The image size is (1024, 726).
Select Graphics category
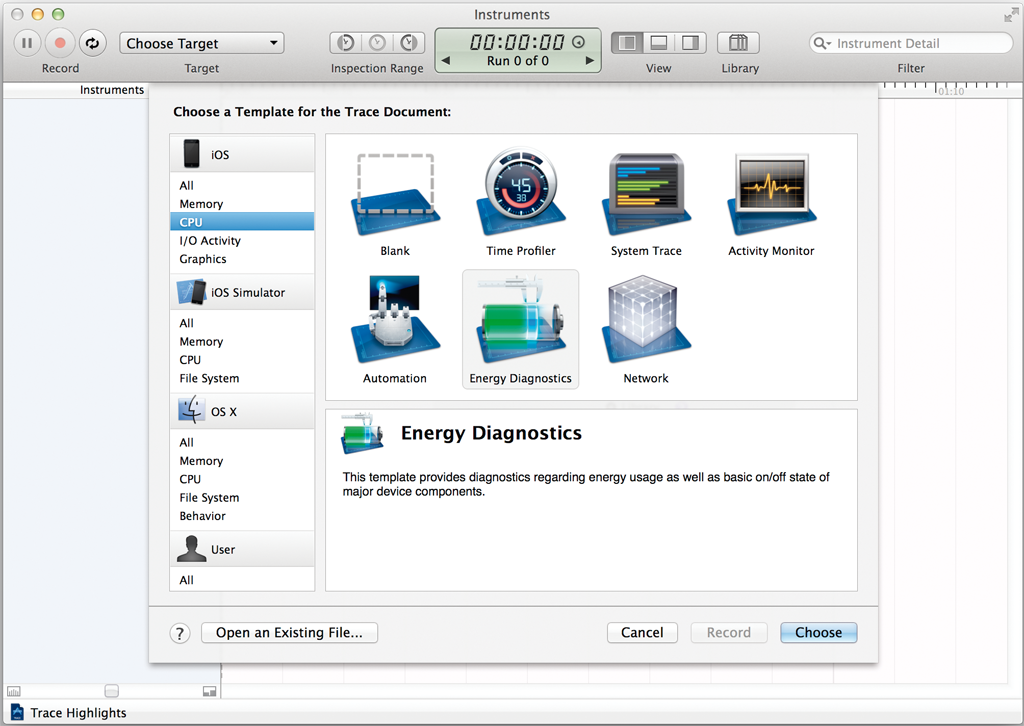[242, 259]
